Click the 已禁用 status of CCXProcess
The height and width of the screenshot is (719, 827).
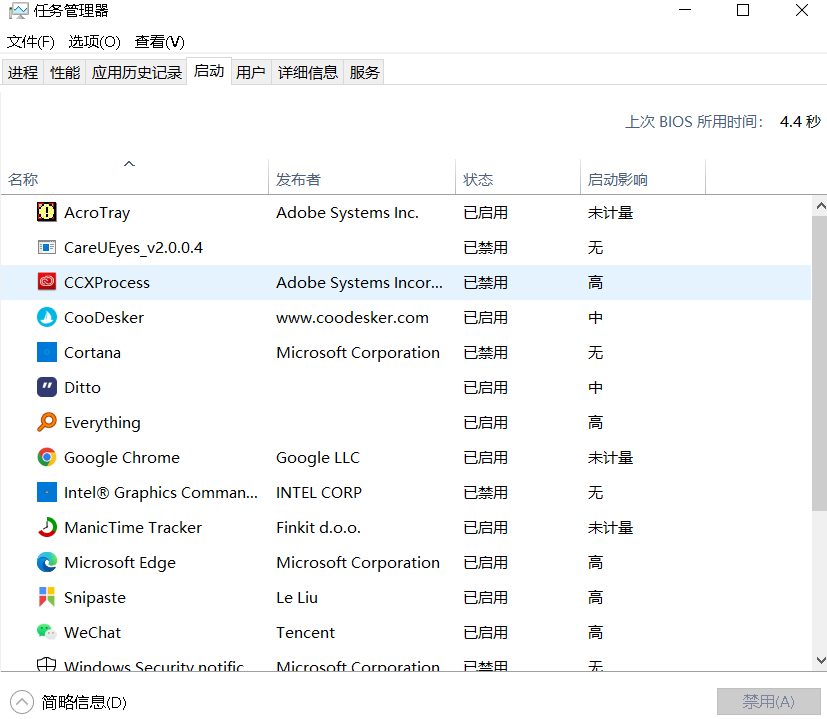[485, 282]
